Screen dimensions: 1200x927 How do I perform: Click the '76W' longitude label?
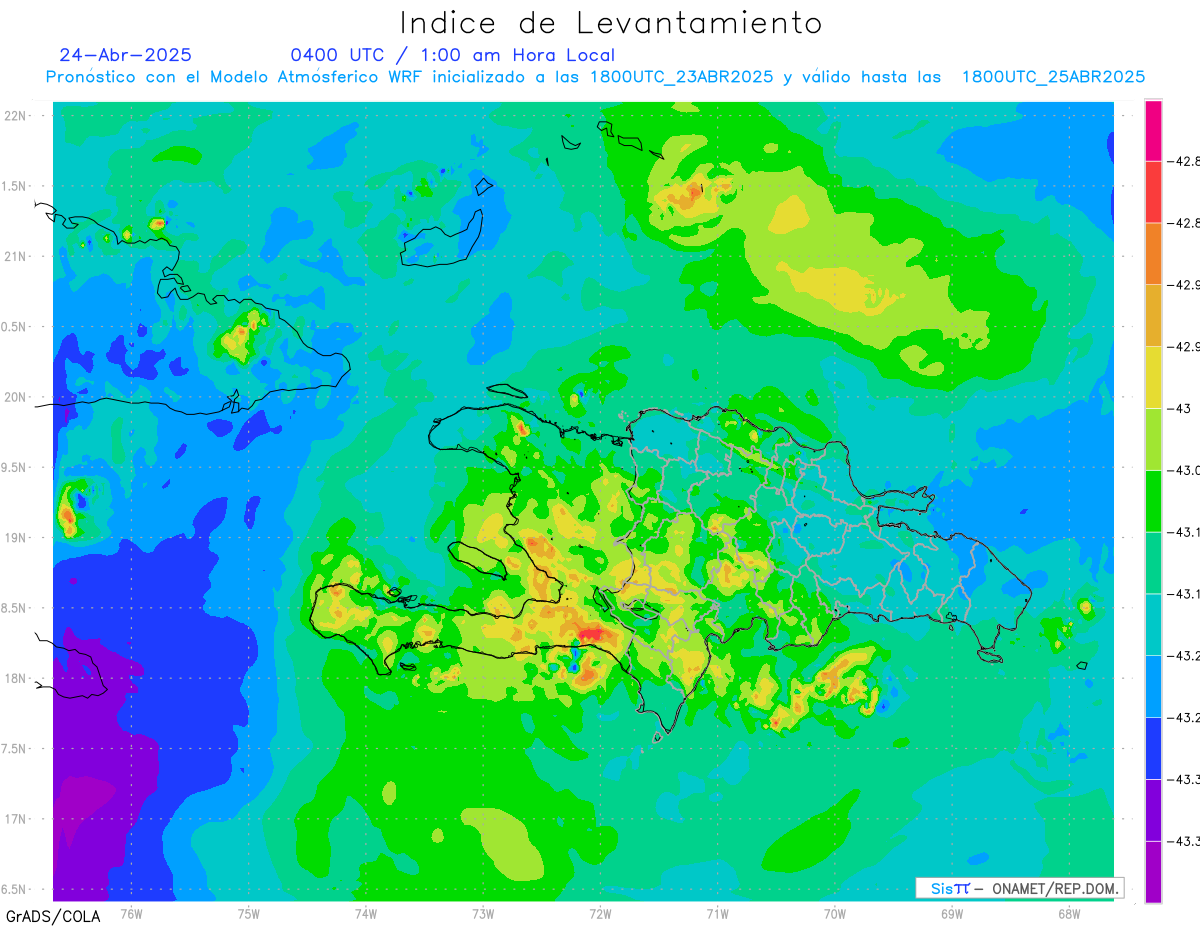point(131,914)
